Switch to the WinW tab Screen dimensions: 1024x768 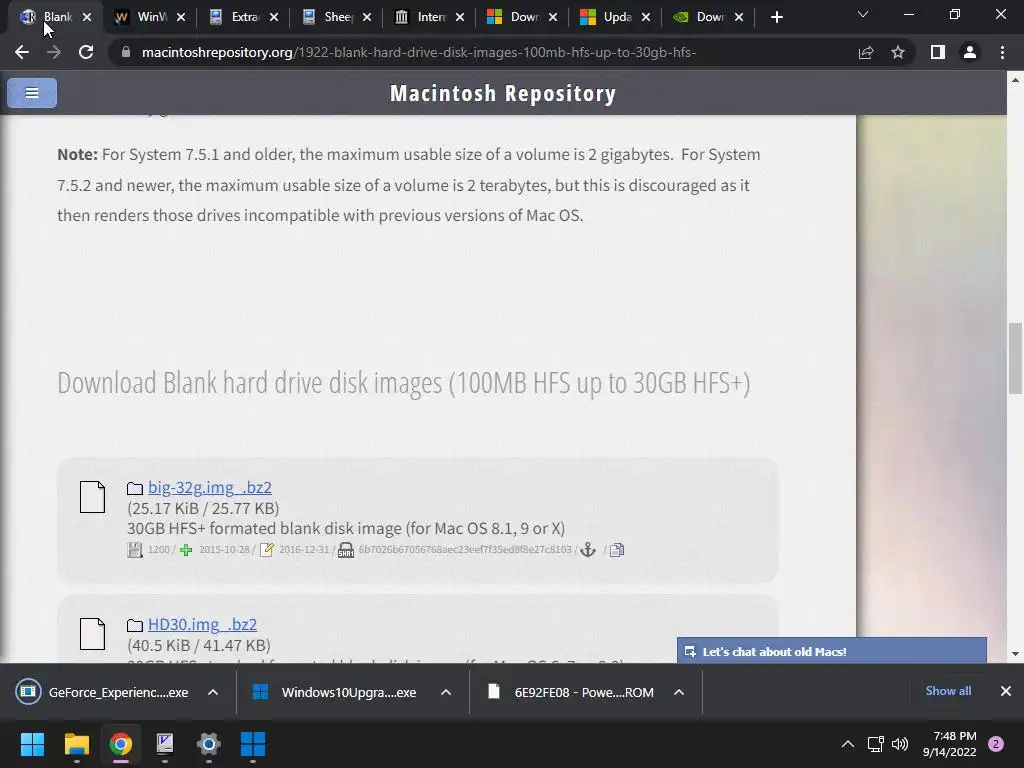pos(142,17)
